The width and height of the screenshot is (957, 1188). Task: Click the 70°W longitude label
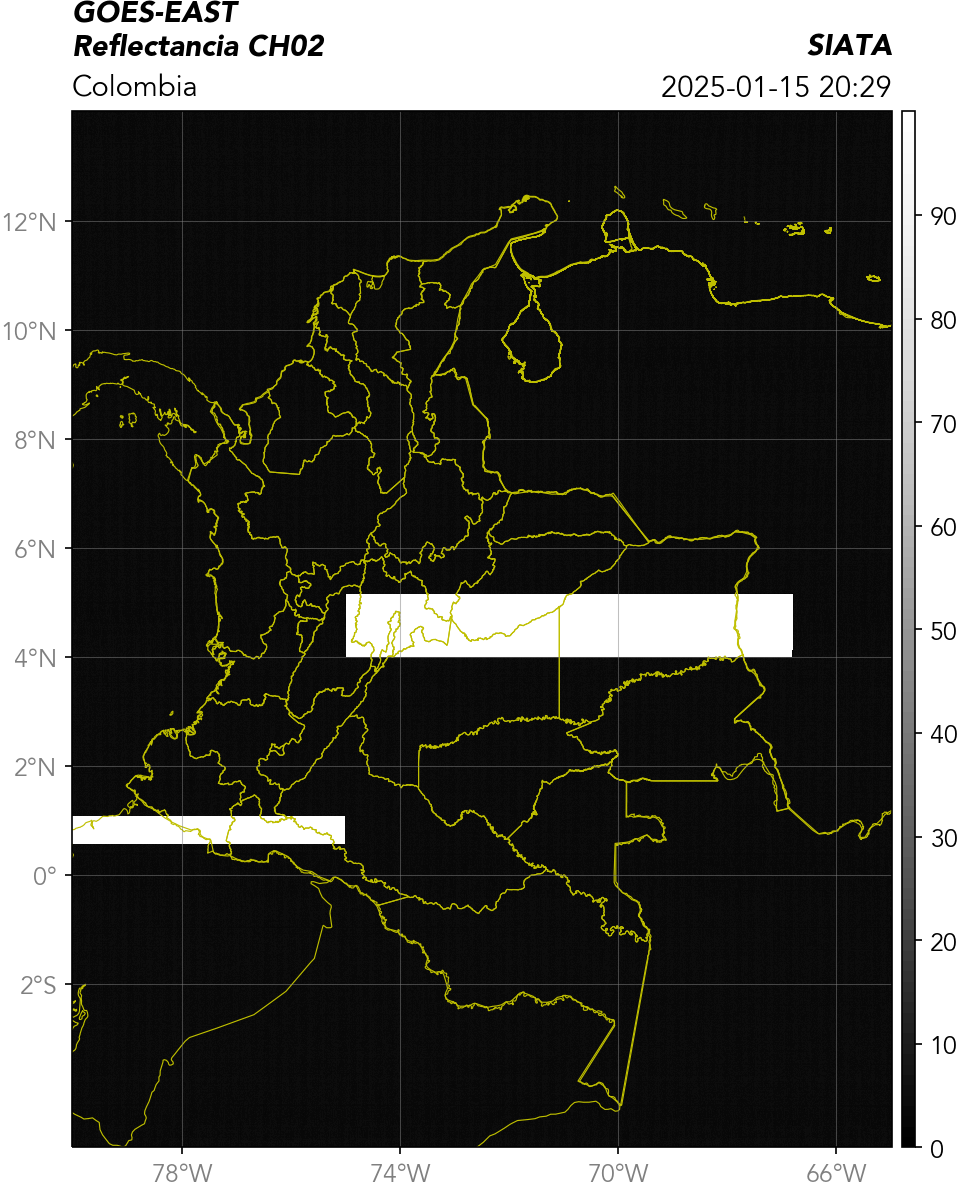pos(618,1173)
